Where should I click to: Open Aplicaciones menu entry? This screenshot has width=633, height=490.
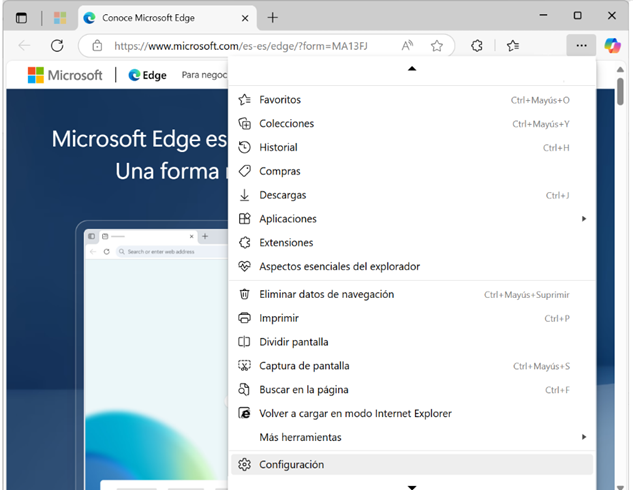click(412, 219)
